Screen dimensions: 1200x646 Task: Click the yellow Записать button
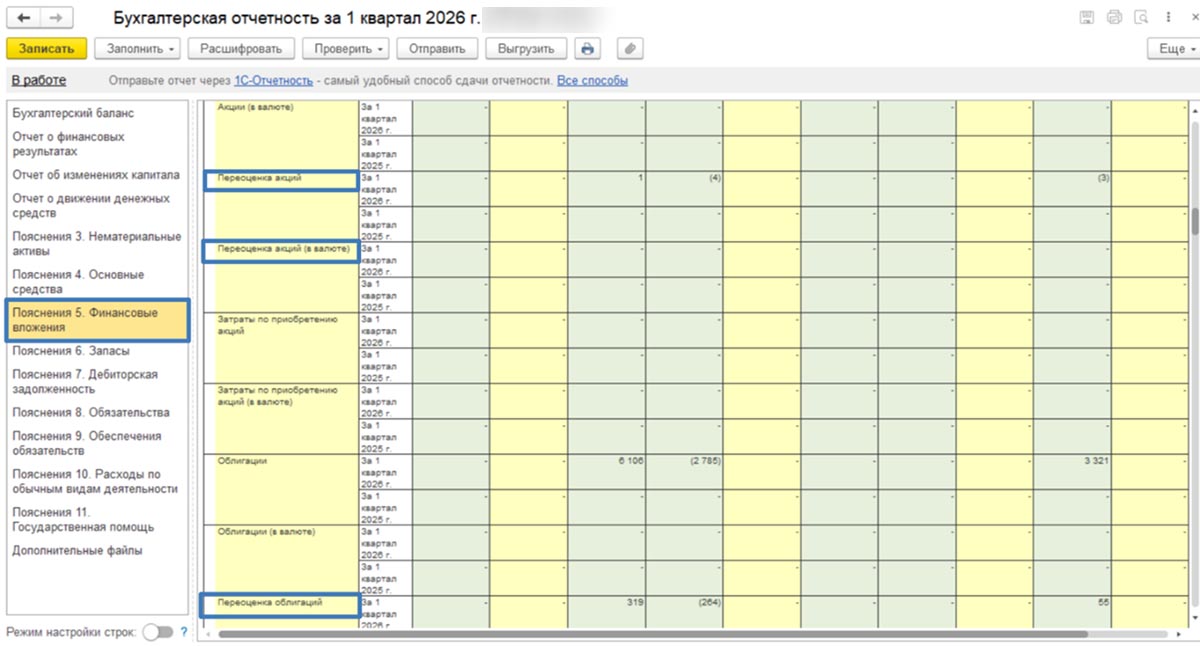click(47, 49)
